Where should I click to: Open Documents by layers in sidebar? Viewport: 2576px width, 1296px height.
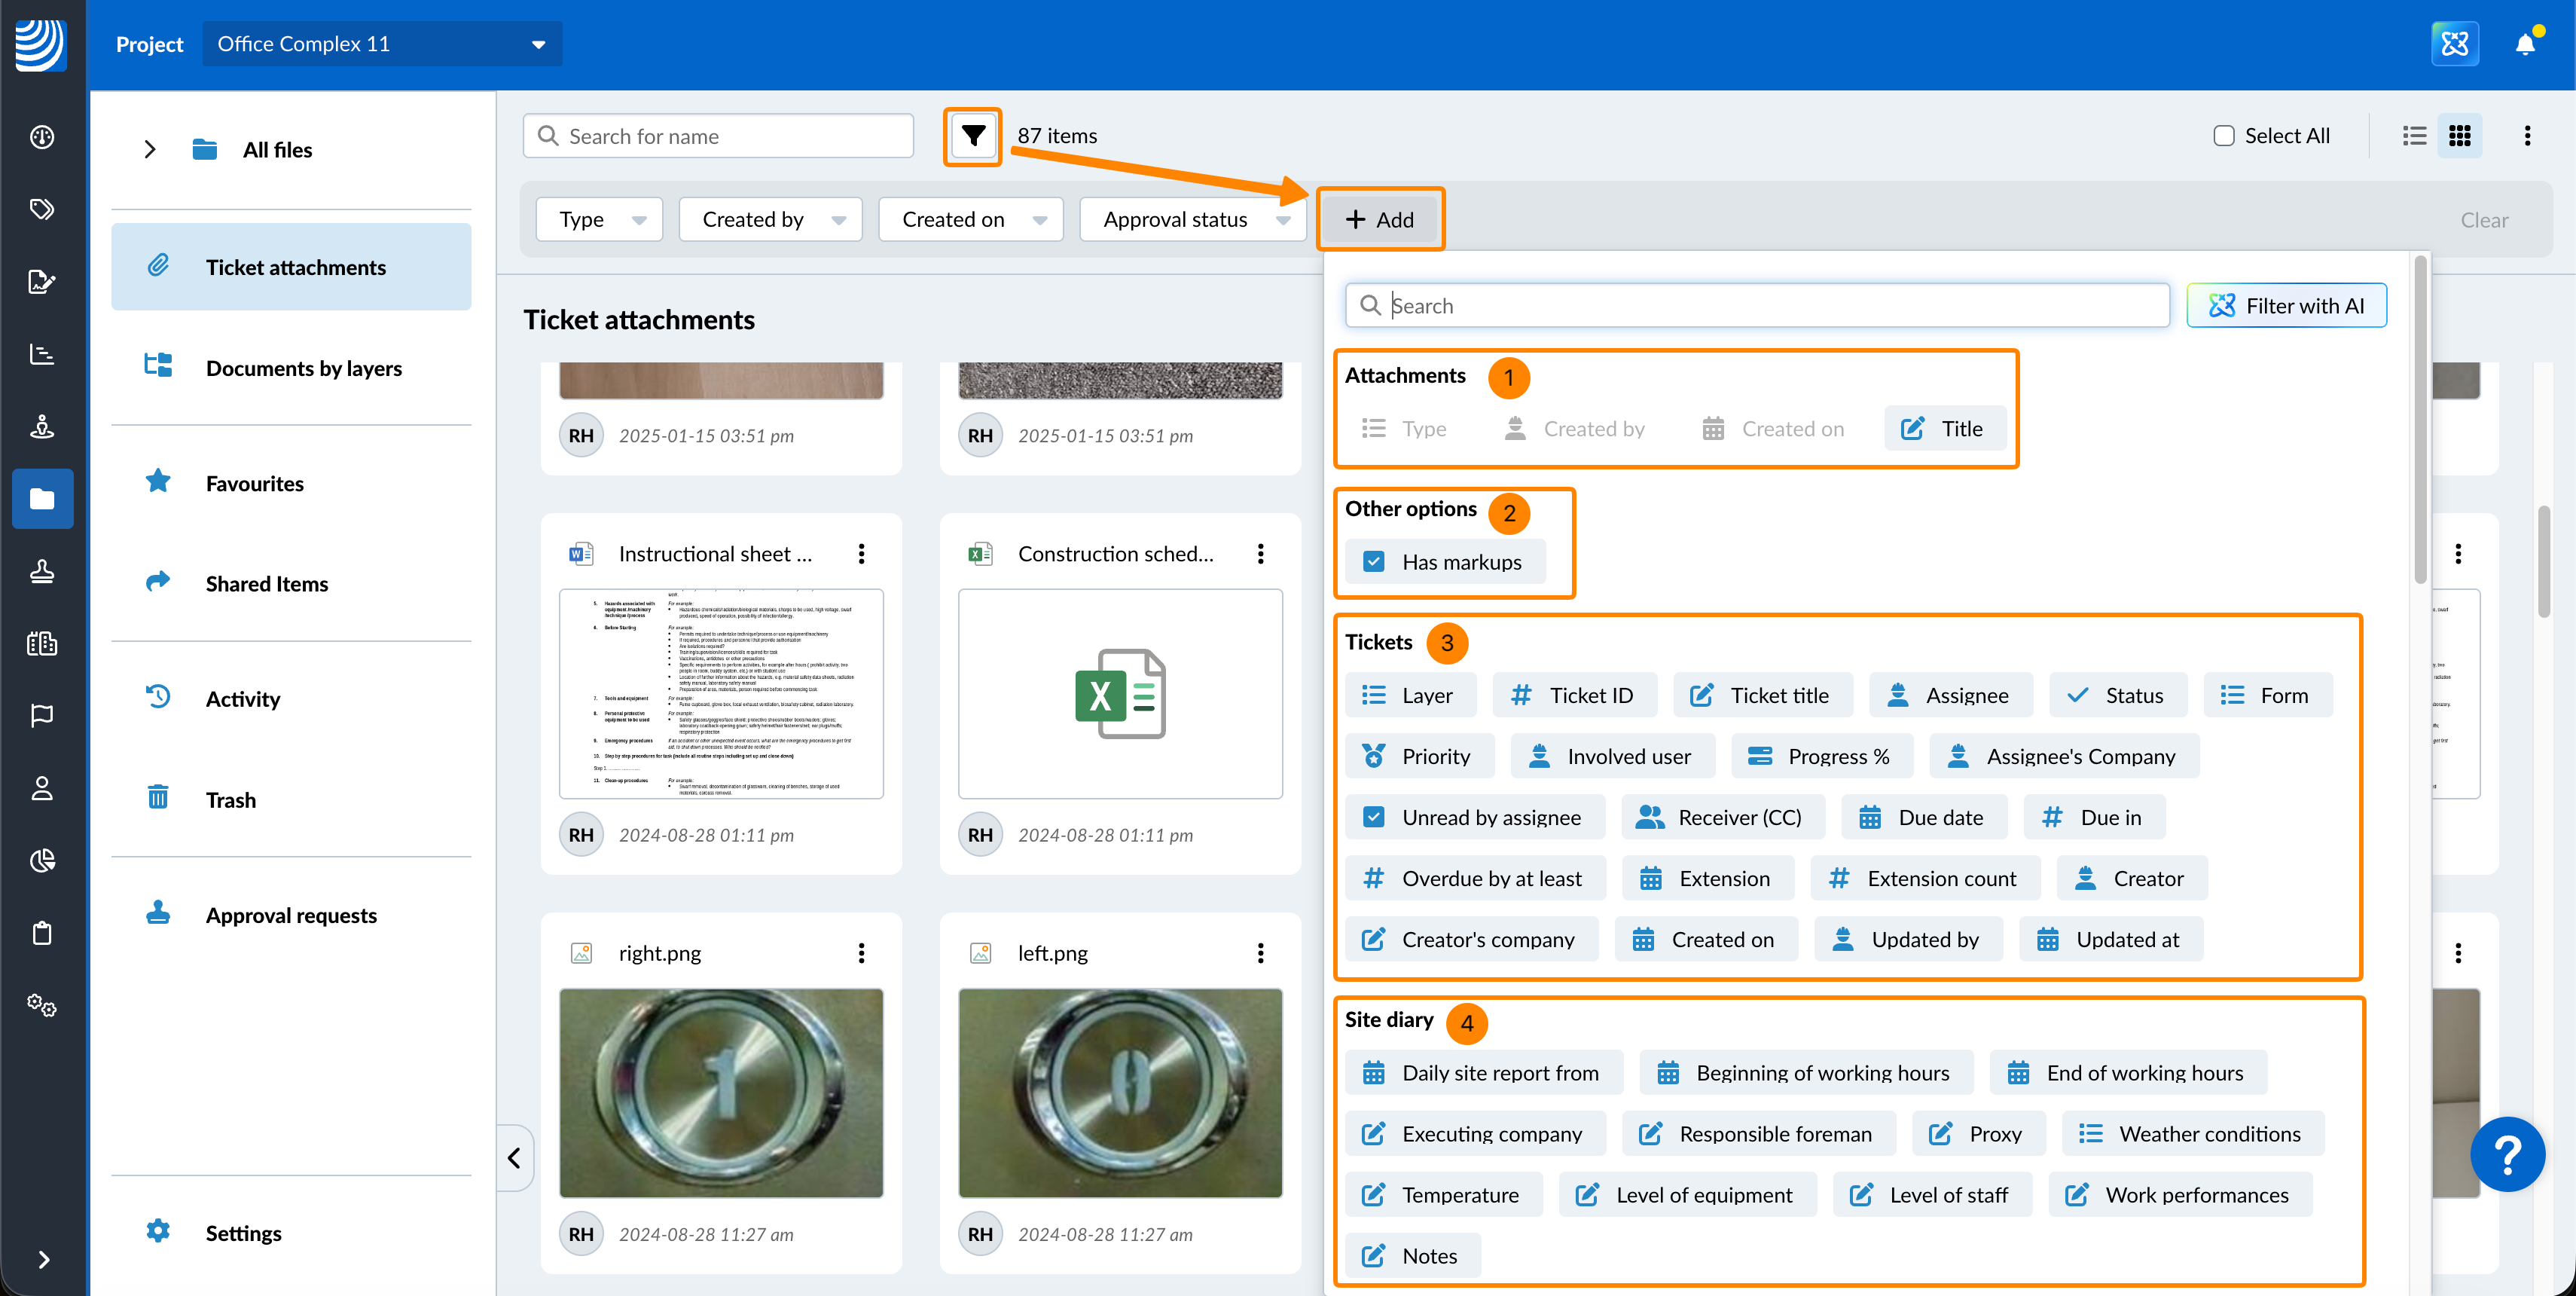pos(303,368)
